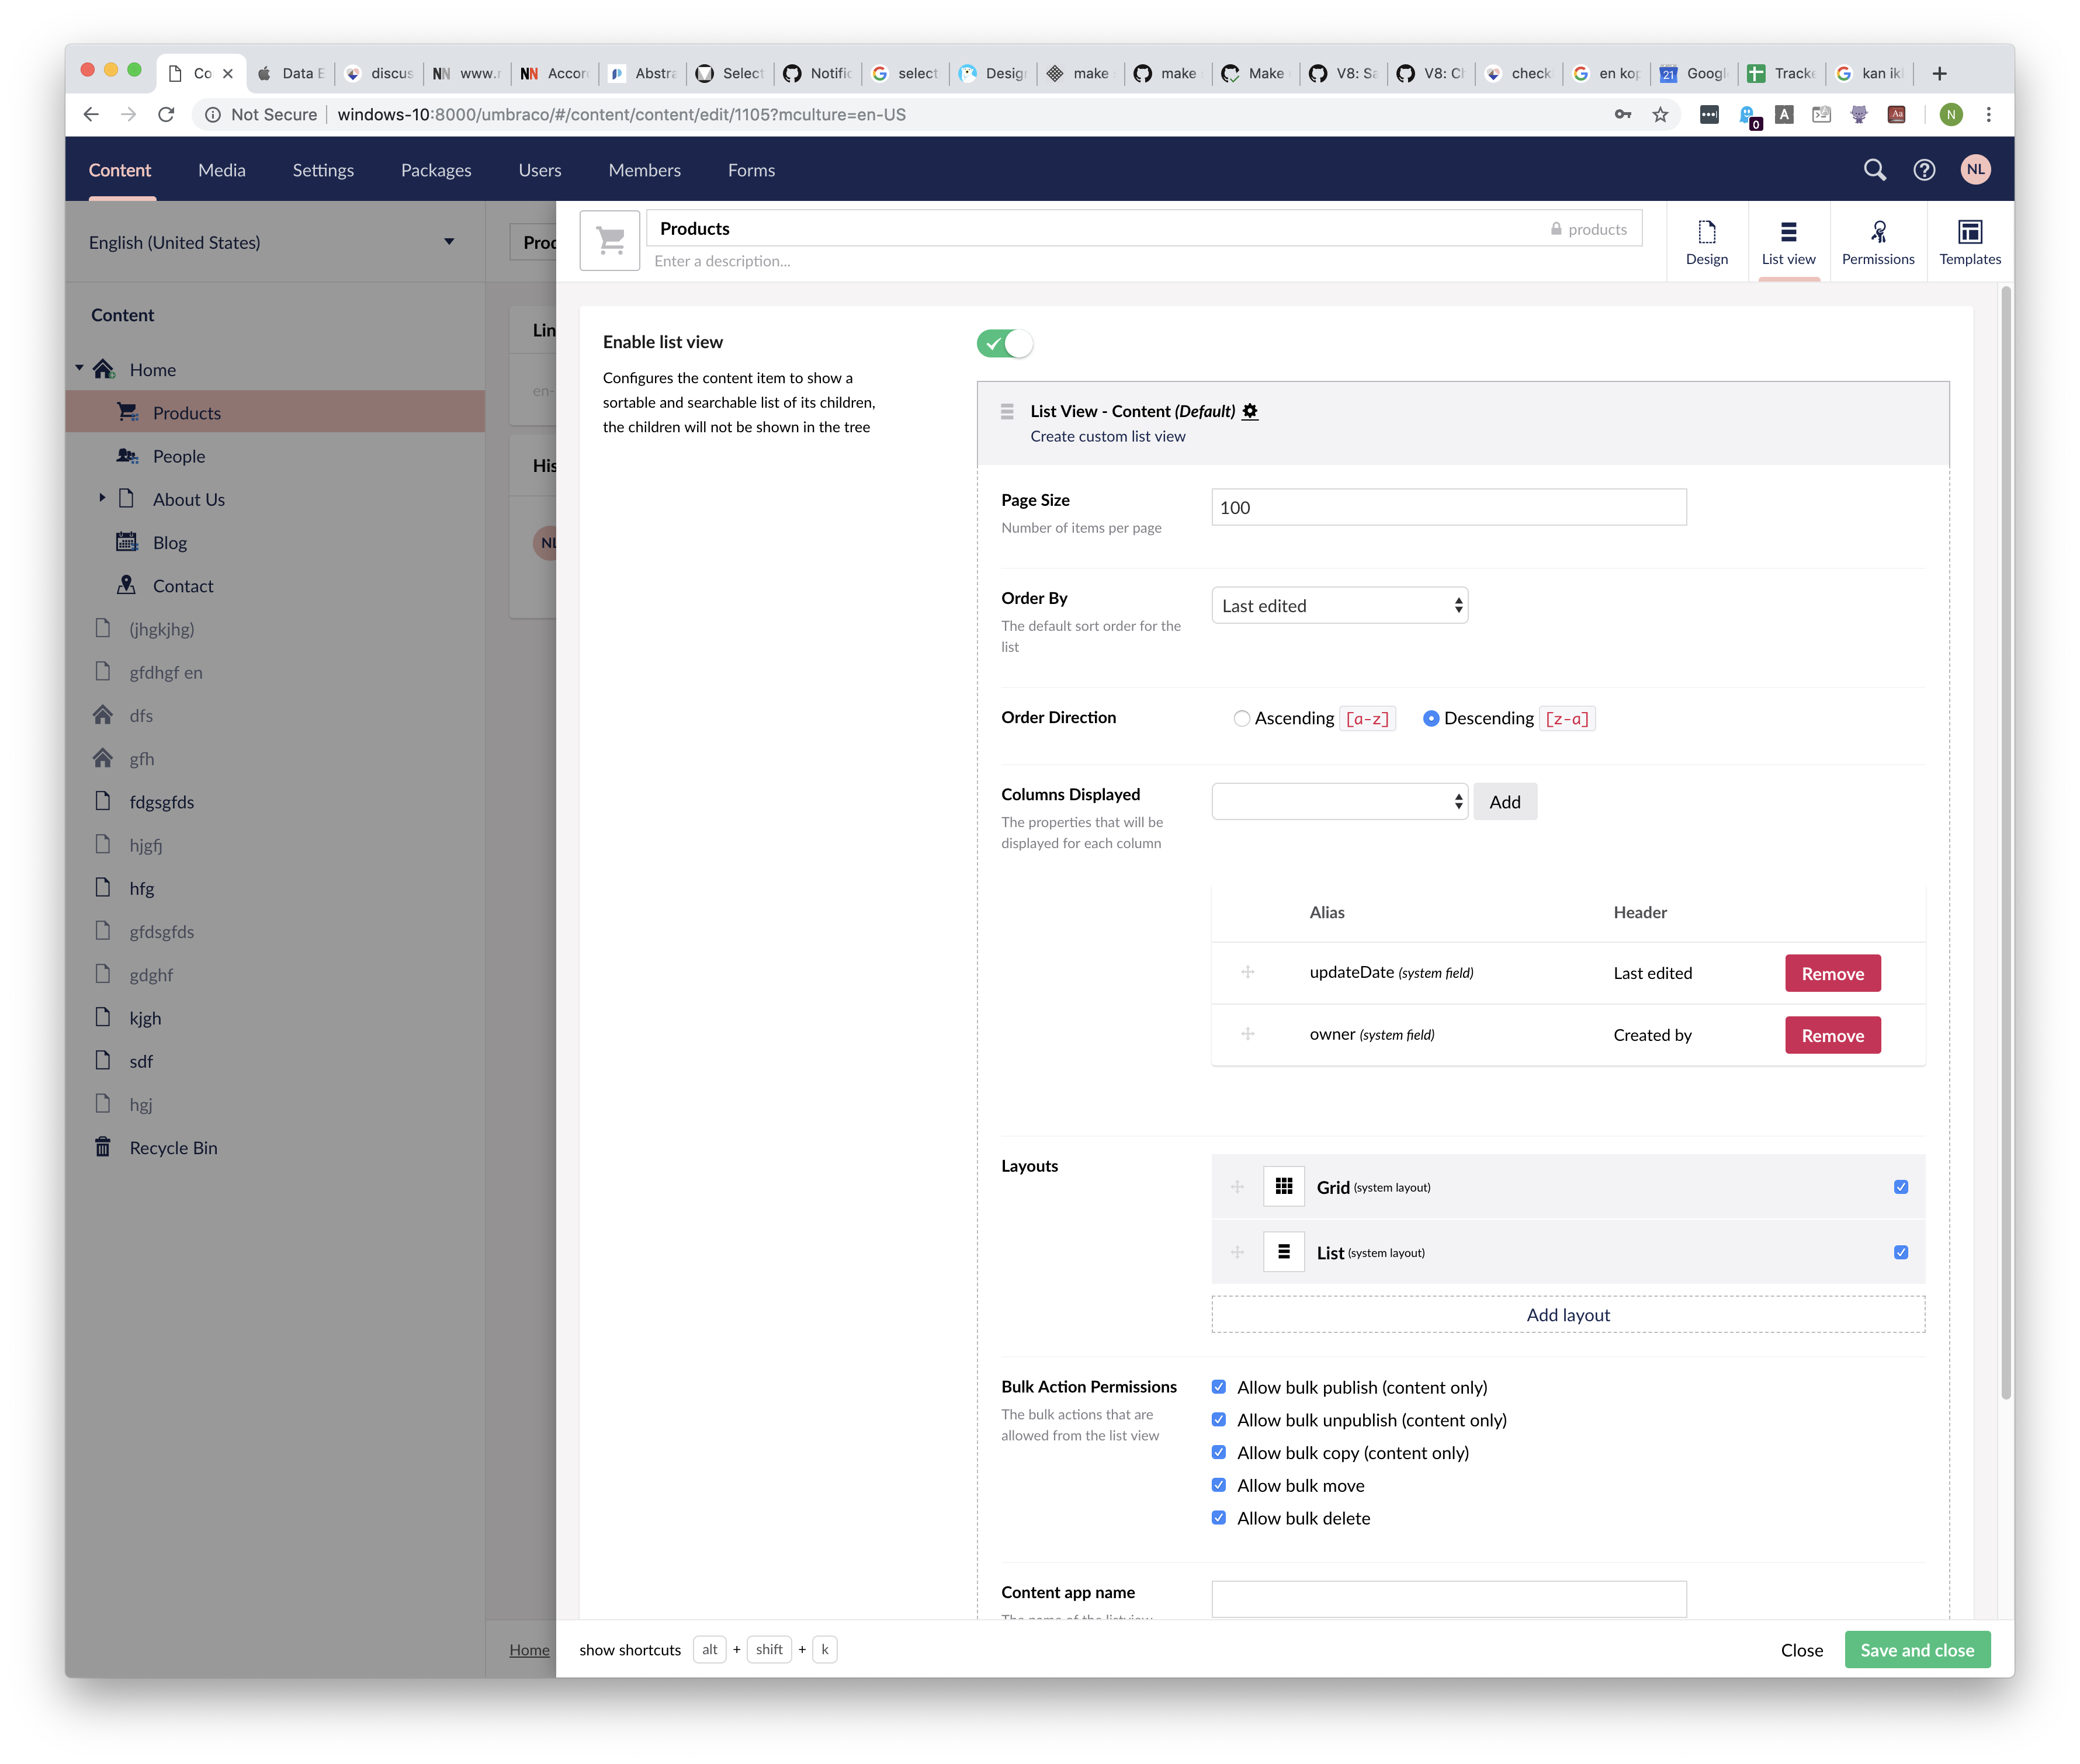The height and width of the screenshot is (1764, 2080).
Task: Uncheck Allow bulk unpublish
Action: (1218, 1420)
